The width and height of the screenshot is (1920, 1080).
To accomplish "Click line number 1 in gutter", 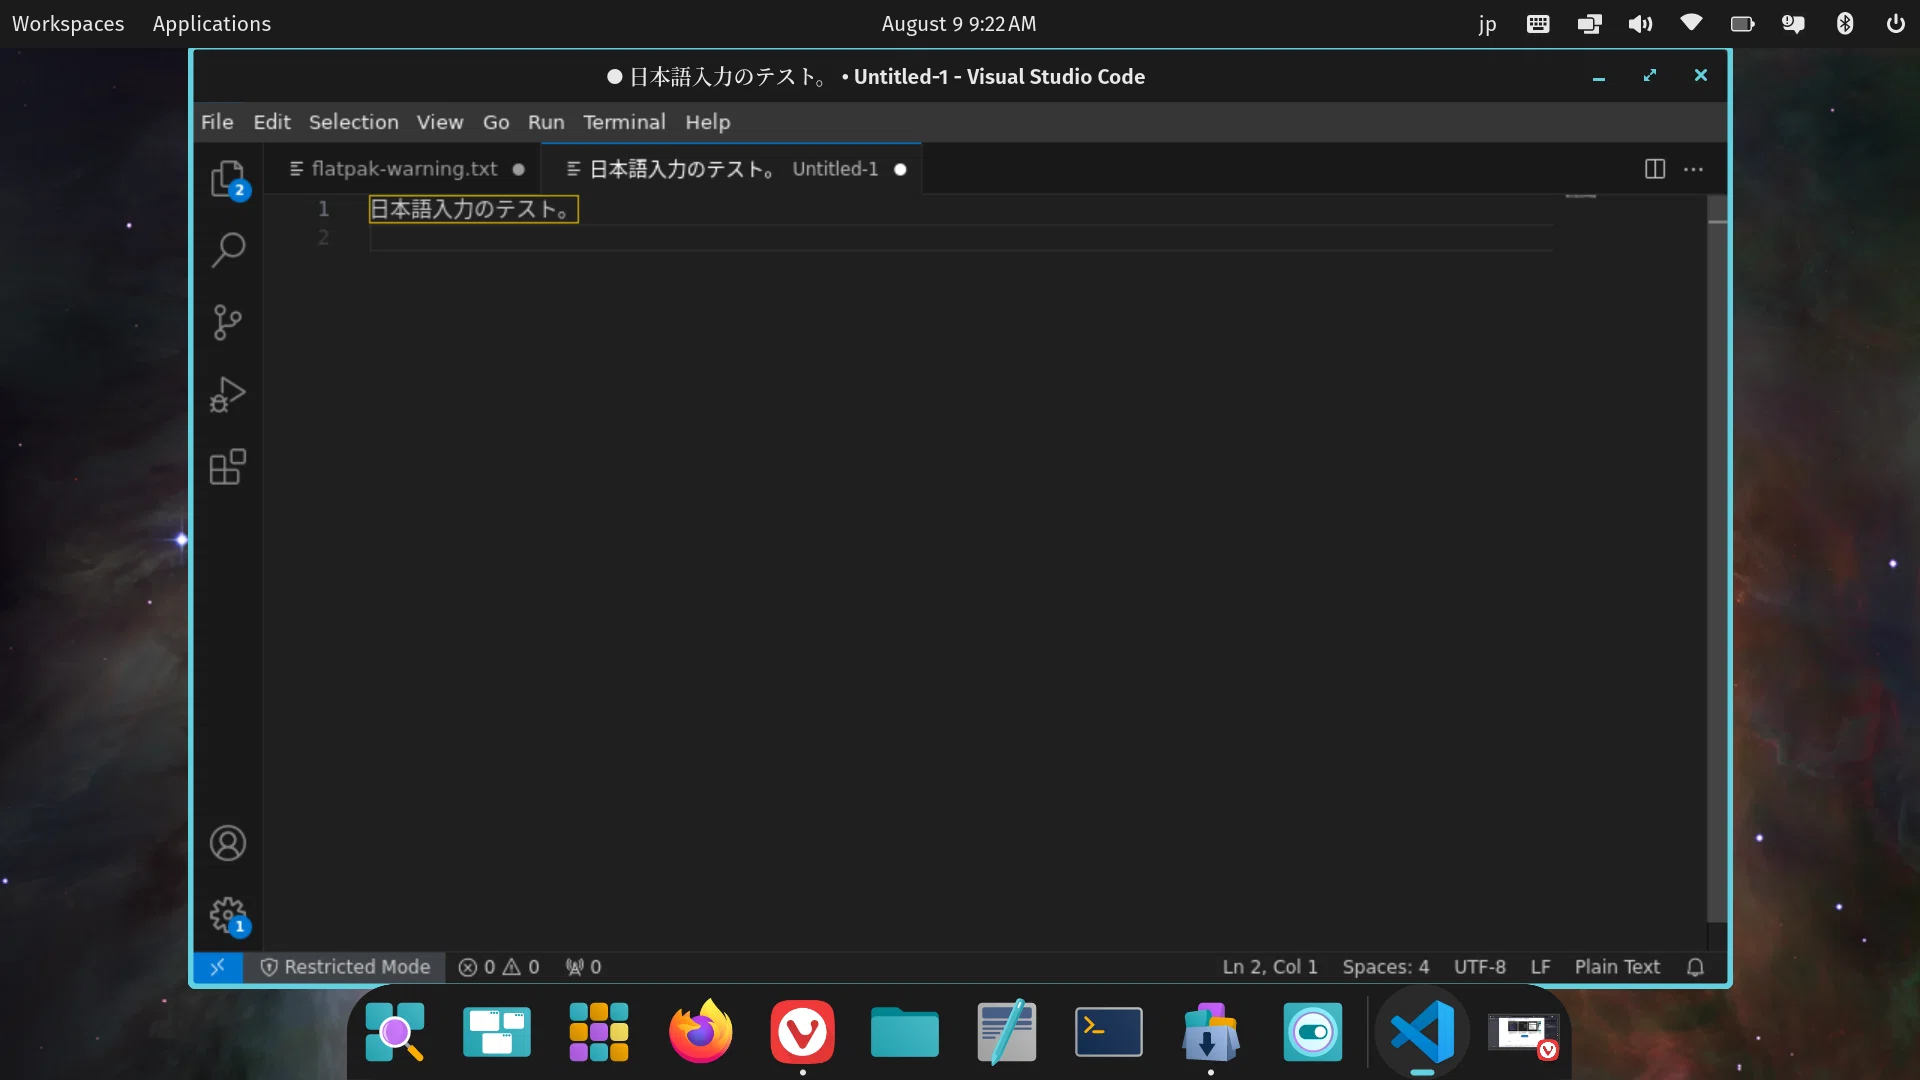I will [x=323, y=209].
